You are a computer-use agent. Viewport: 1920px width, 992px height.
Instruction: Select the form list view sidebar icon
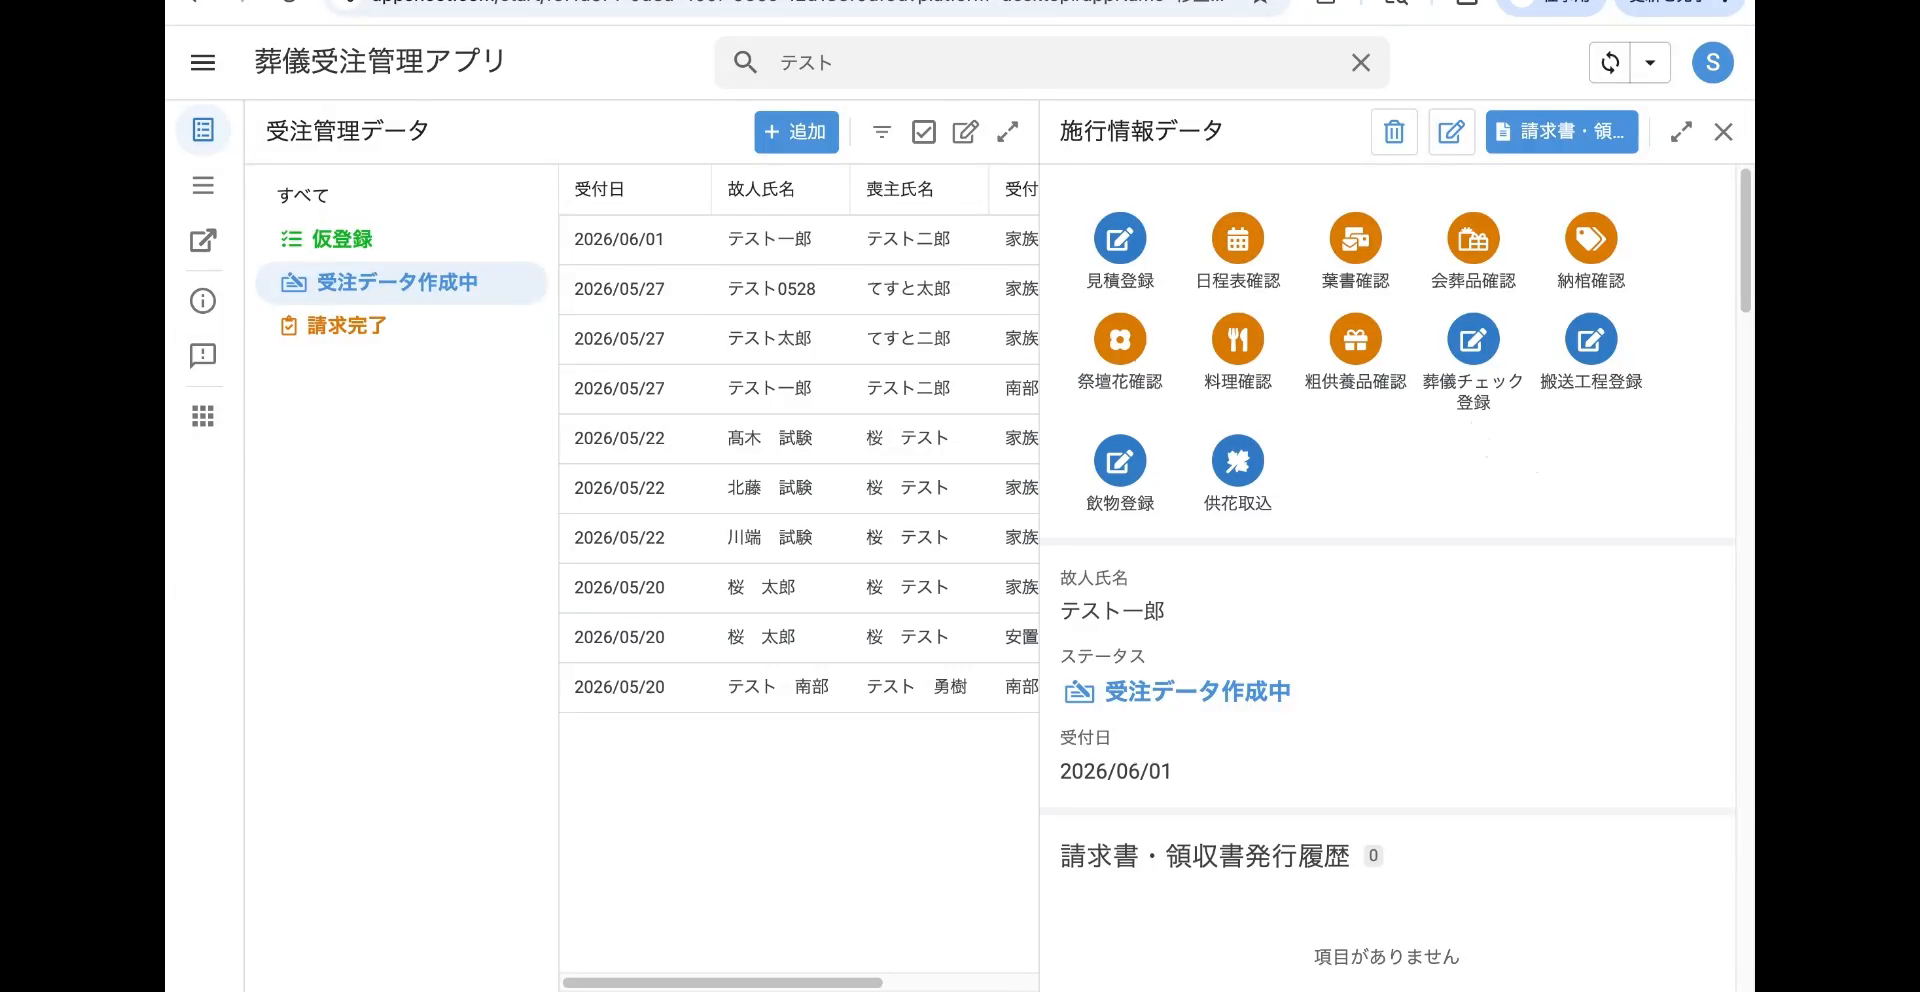pyautogui.click(x=203, y=130)
